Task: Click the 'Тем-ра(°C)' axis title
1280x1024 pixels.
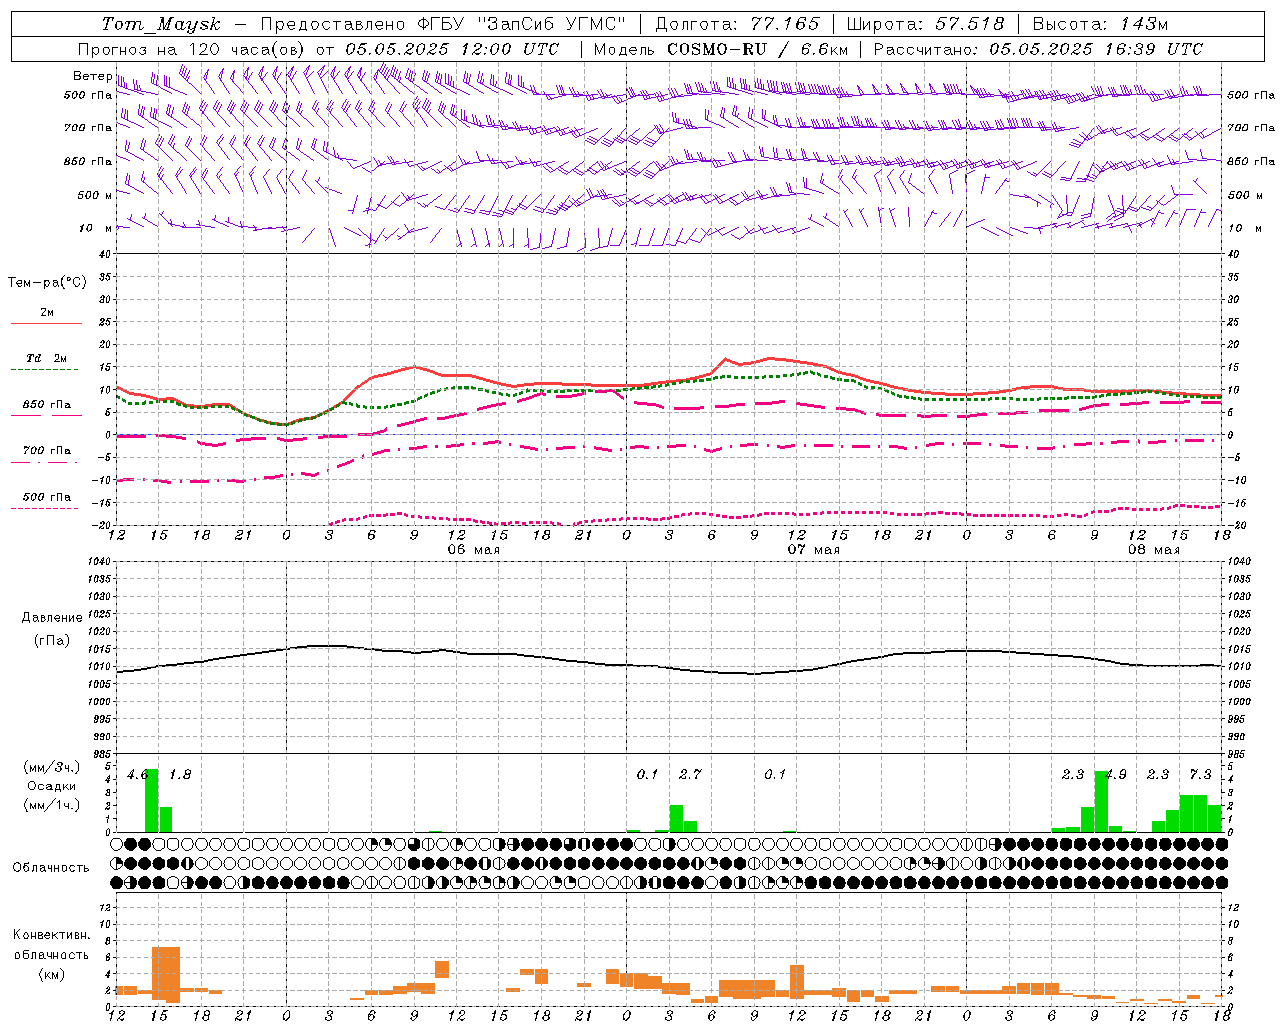Action: 47,283
